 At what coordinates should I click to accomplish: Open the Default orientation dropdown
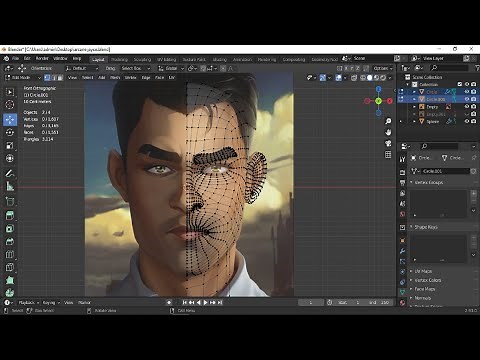(x=82, y=68)
